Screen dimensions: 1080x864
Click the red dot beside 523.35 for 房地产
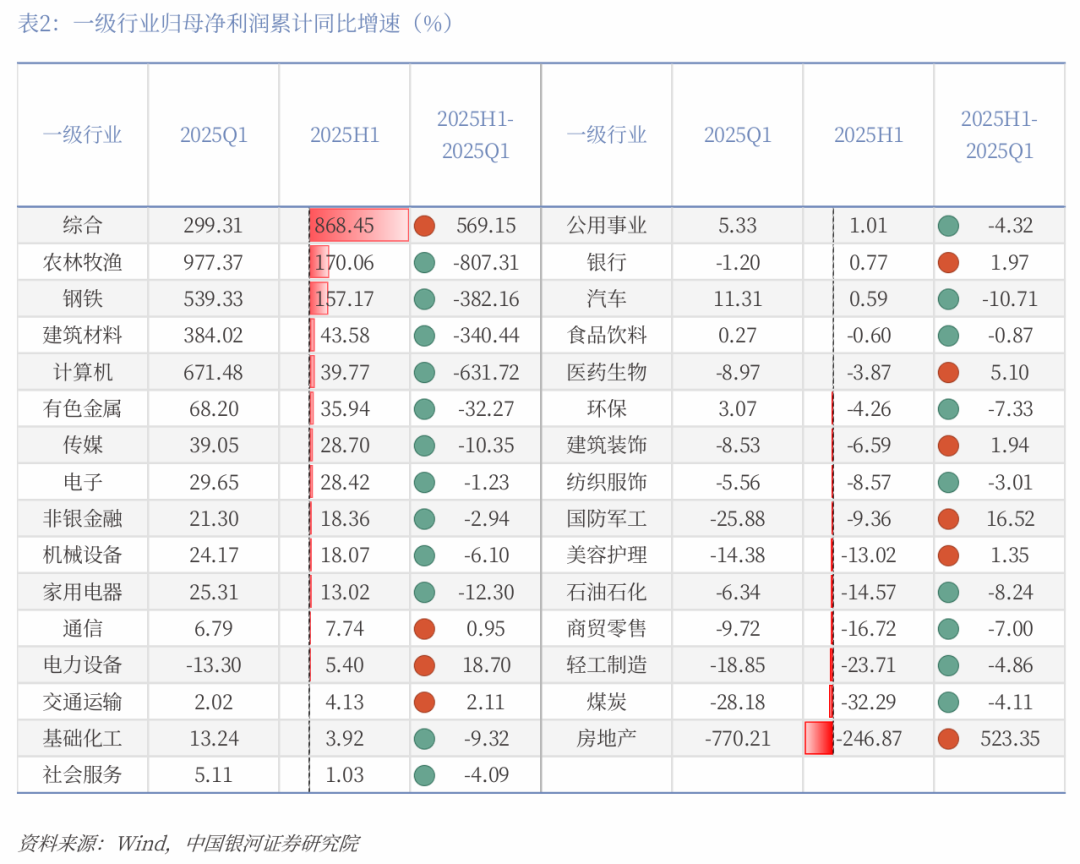pyautogui.click(x=948, y=739)
